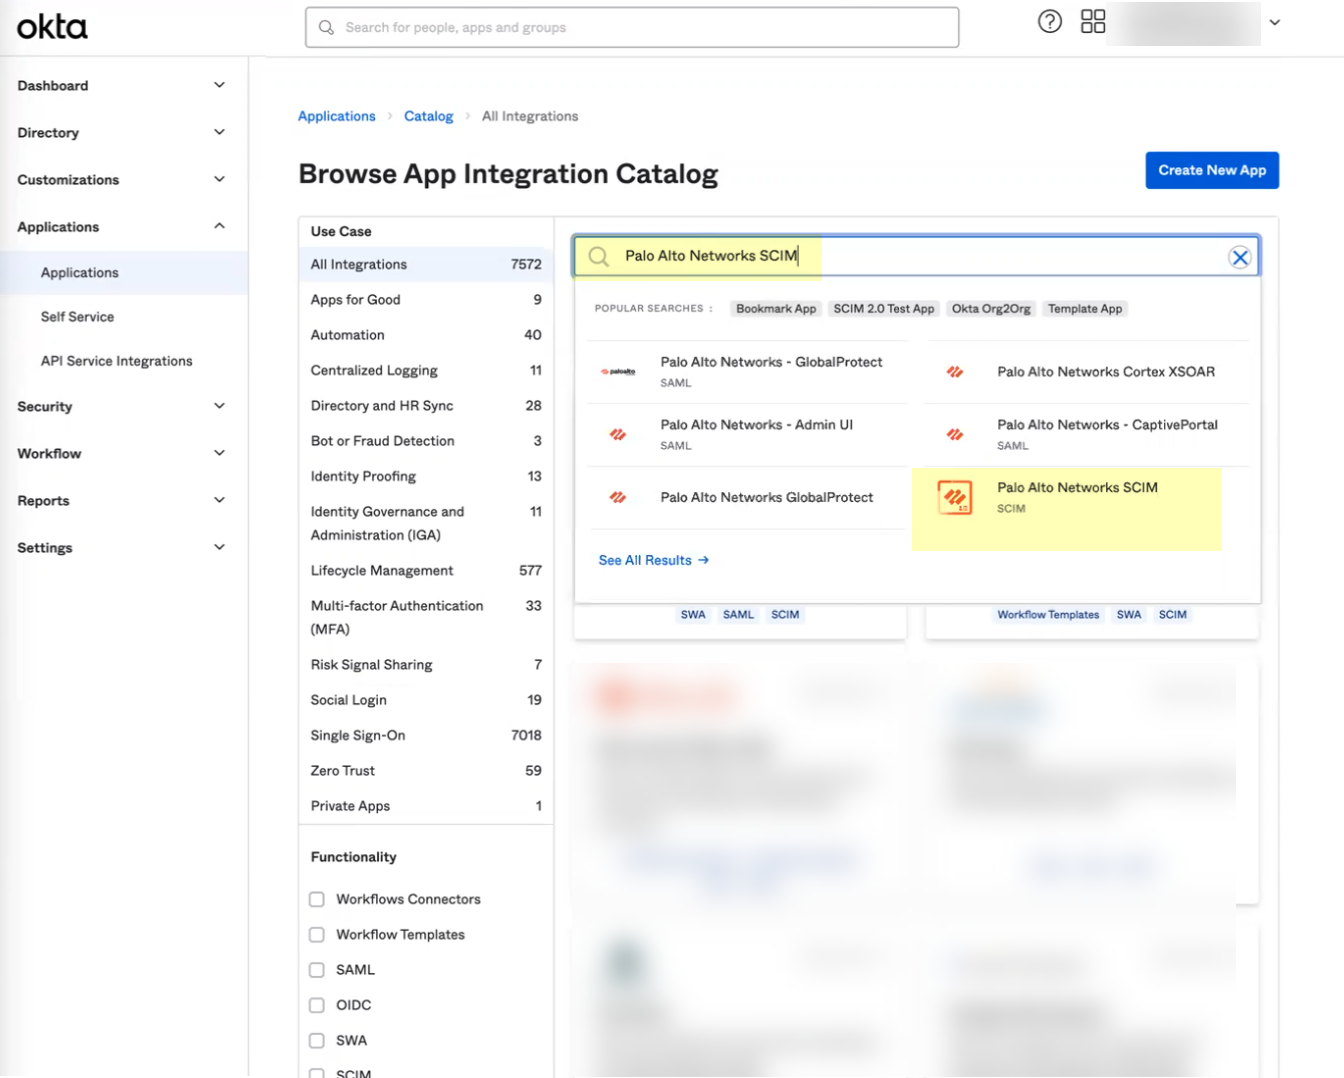Image resolution: width=1344 pixels, height=1078 pixels.
Task: Collapse the Applications section chevron
Action: coord(219,226)
